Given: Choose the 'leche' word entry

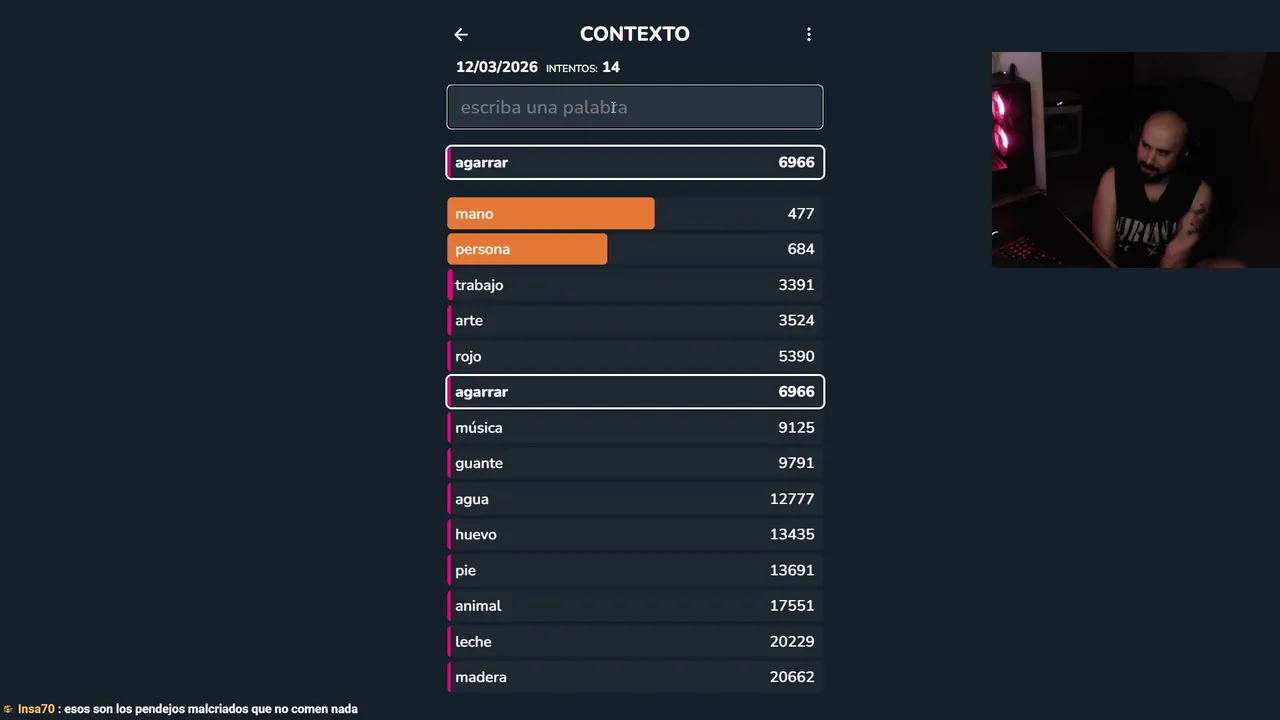Looking at the screenshot, I should point(634,642).
